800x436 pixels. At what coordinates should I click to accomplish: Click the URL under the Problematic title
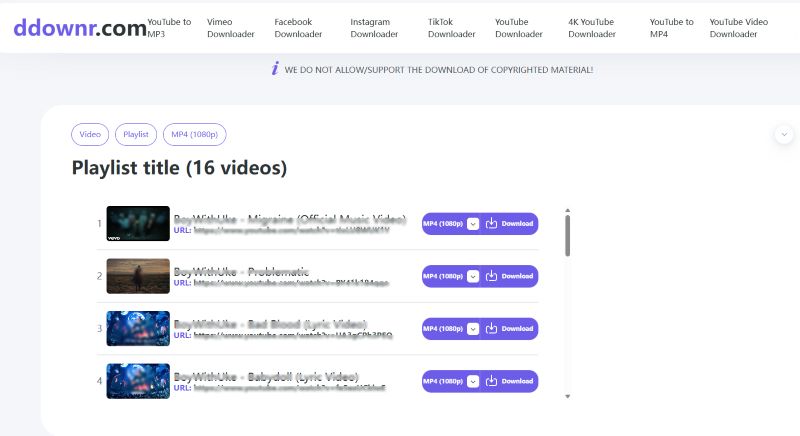pos(291,283)
